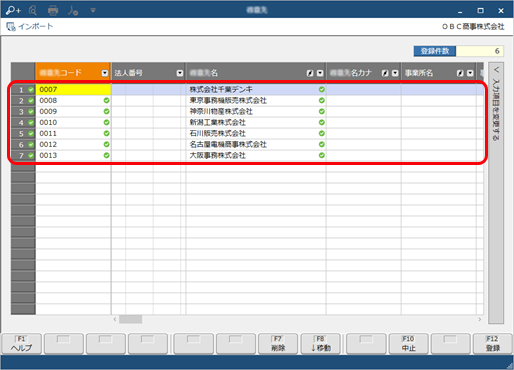Click the pencil icon in 名 column header
Image resolution: width=514 pixels, height=370 pixels.
[x=310, y=73]
